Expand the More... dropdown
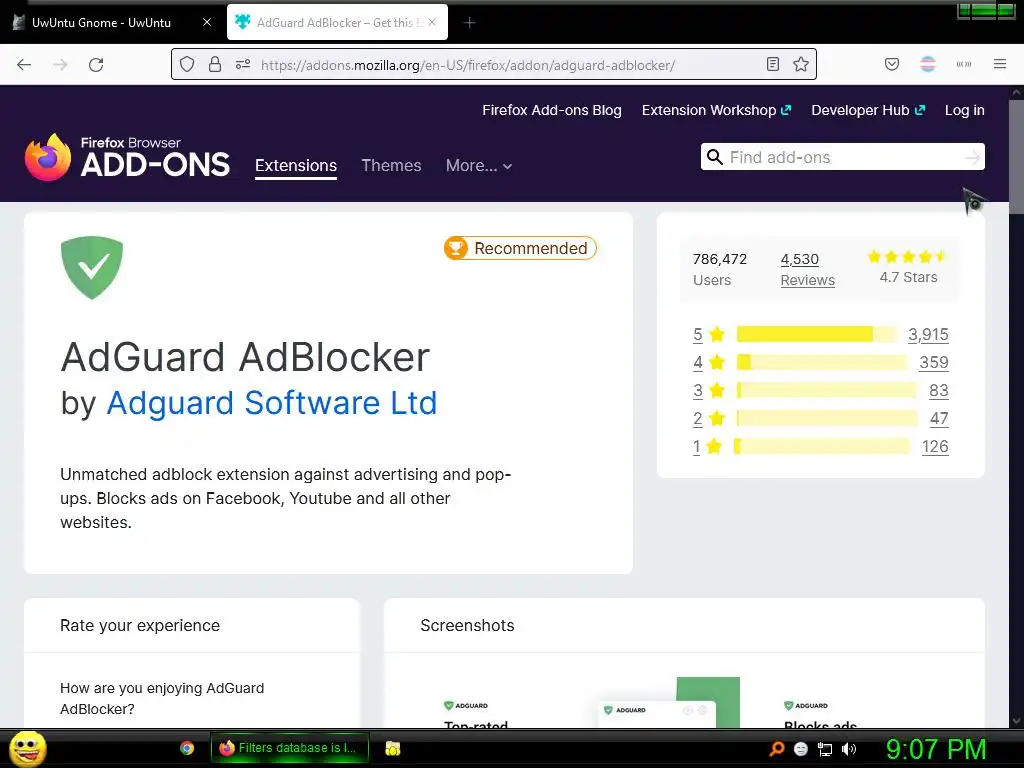 click(x=479, y=166)
